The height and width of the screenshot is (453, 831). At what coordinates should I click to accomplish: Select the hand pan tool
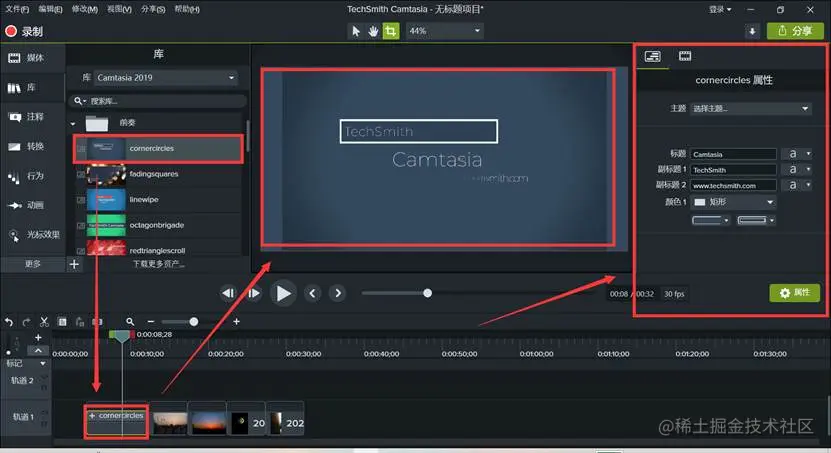pos(373,31)
